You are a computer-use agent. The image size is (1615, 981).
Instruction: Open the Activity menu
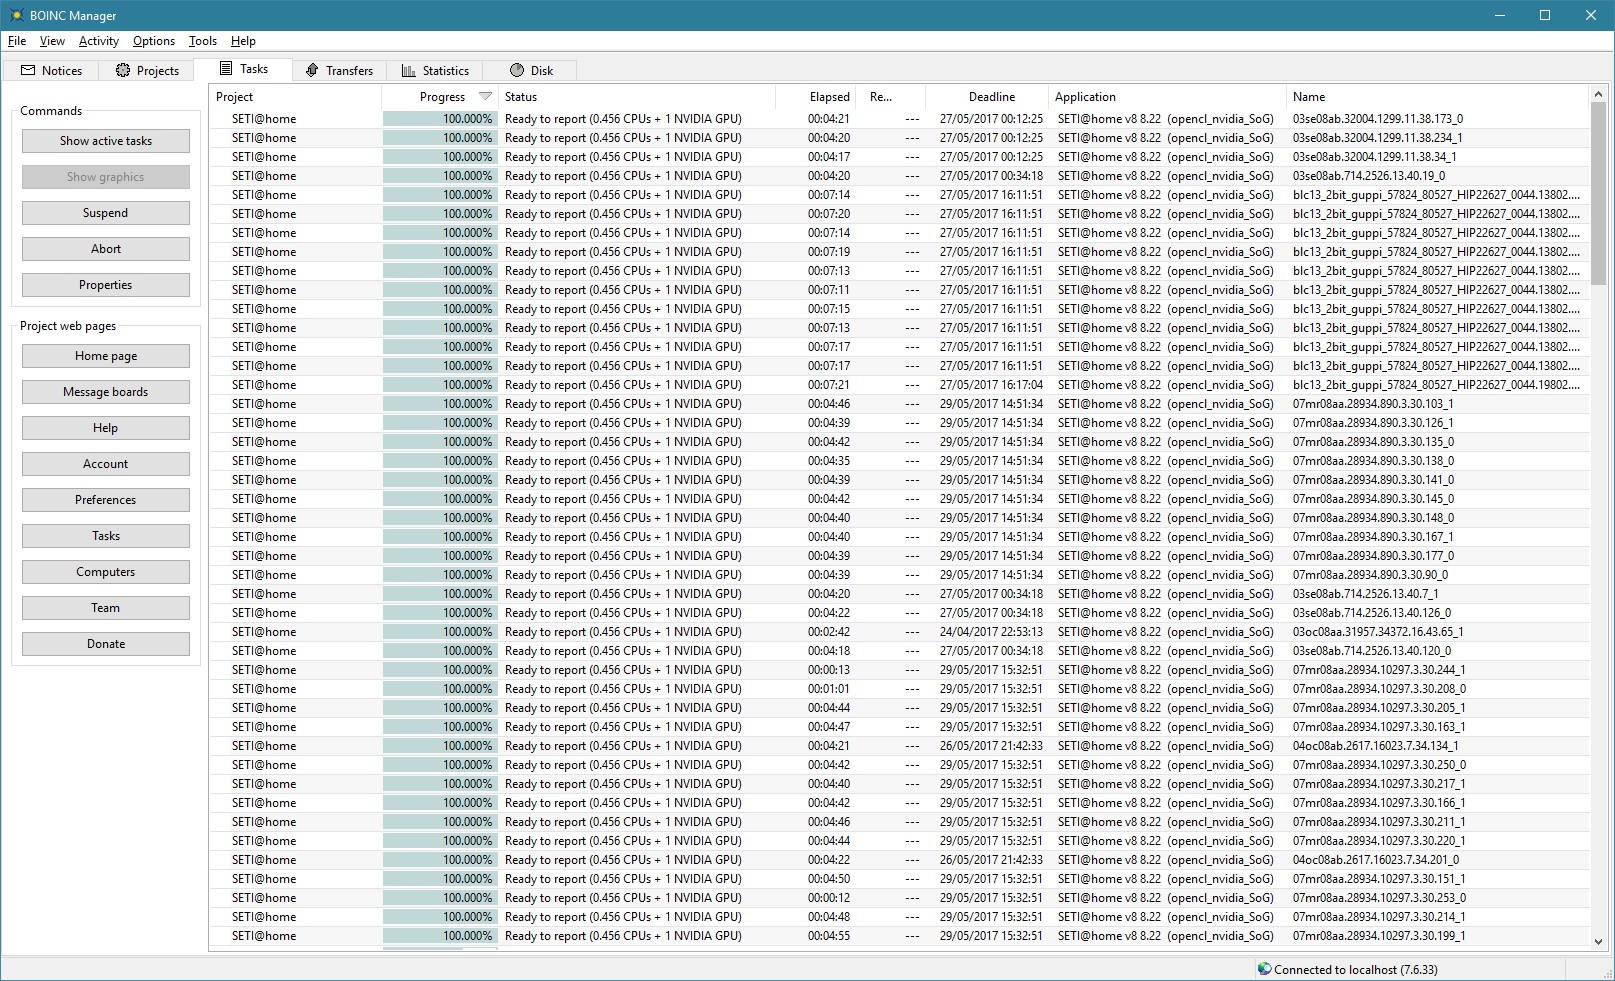pyautogui.click(x=99, y=41)
